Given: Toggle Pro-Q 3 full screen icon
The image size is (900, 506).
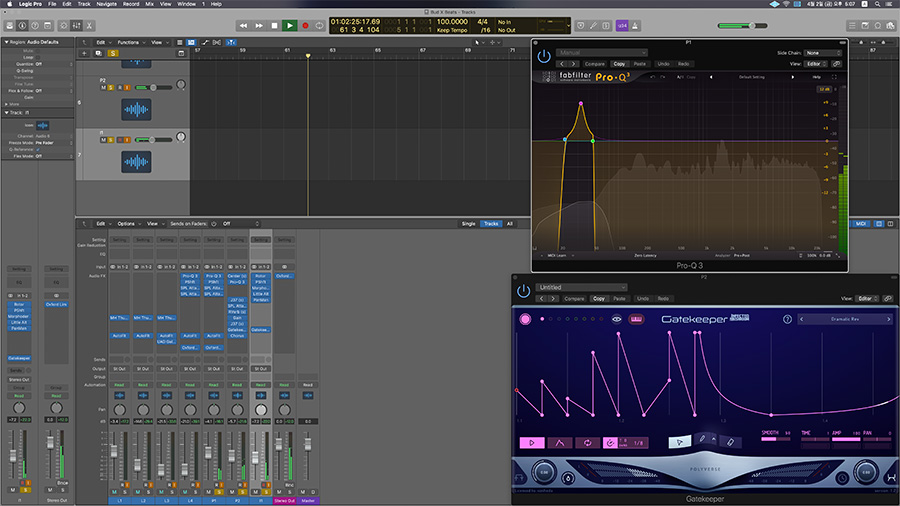Looking at the screenshot, I should tap(834, 77).
